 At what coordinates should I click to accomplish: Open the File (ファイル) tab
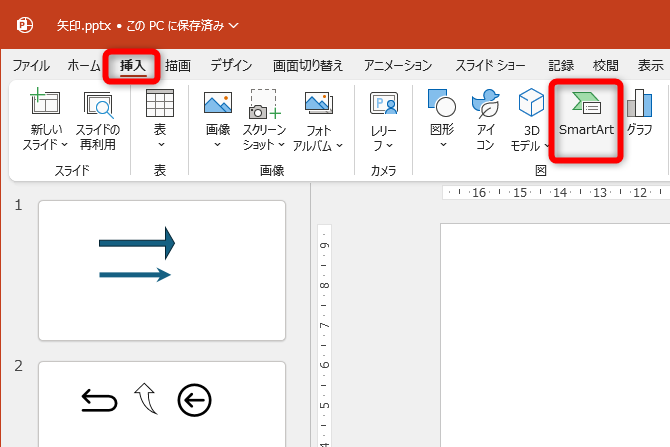(x=31, y=65)
